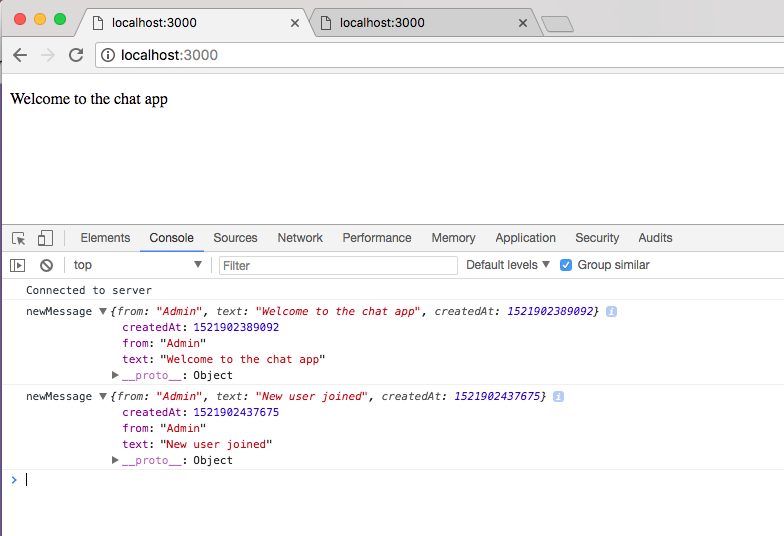Open the Elements tab
The image size is (784, 536).
[x=105, y=238]
